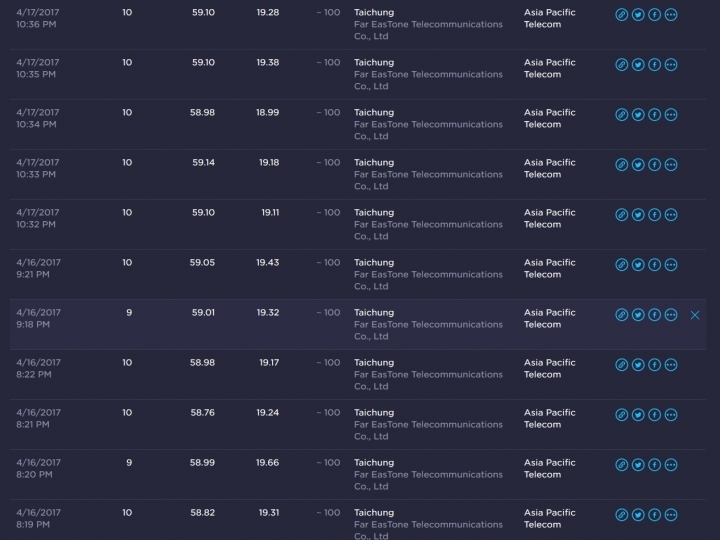This screenshot has width=720, height=540.
Task: Click Taichung server in 10:32 PM row
Action: click(374, 213)
